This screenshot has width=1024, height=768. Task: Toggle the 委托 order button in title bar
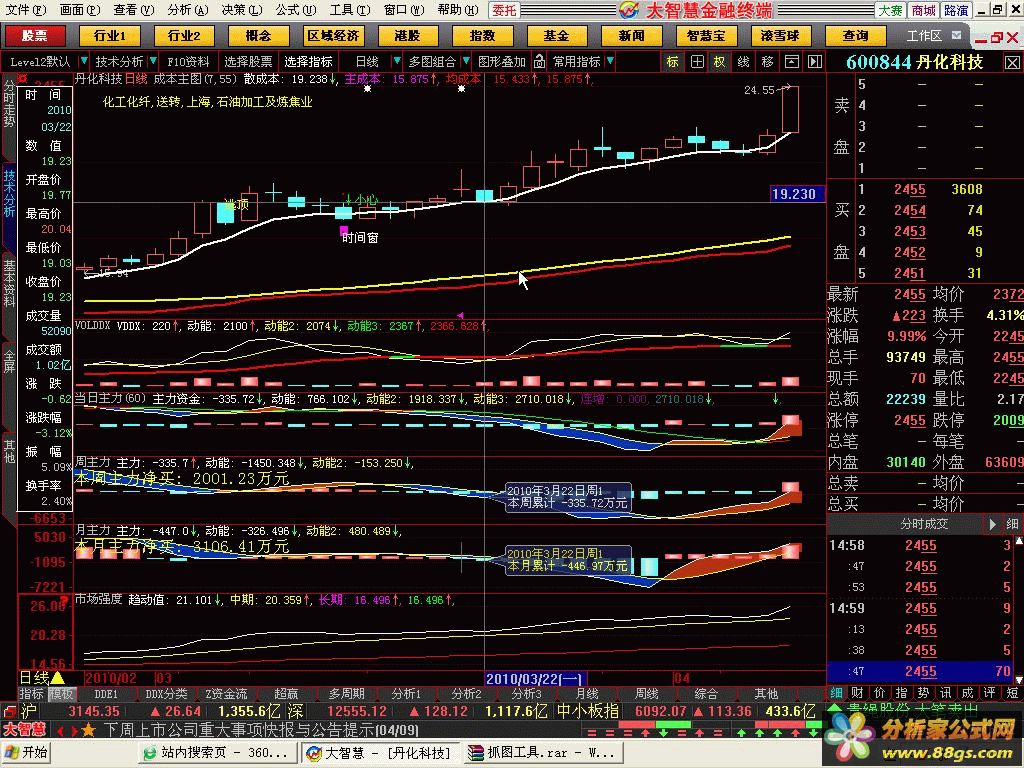[x=504, y=10]
